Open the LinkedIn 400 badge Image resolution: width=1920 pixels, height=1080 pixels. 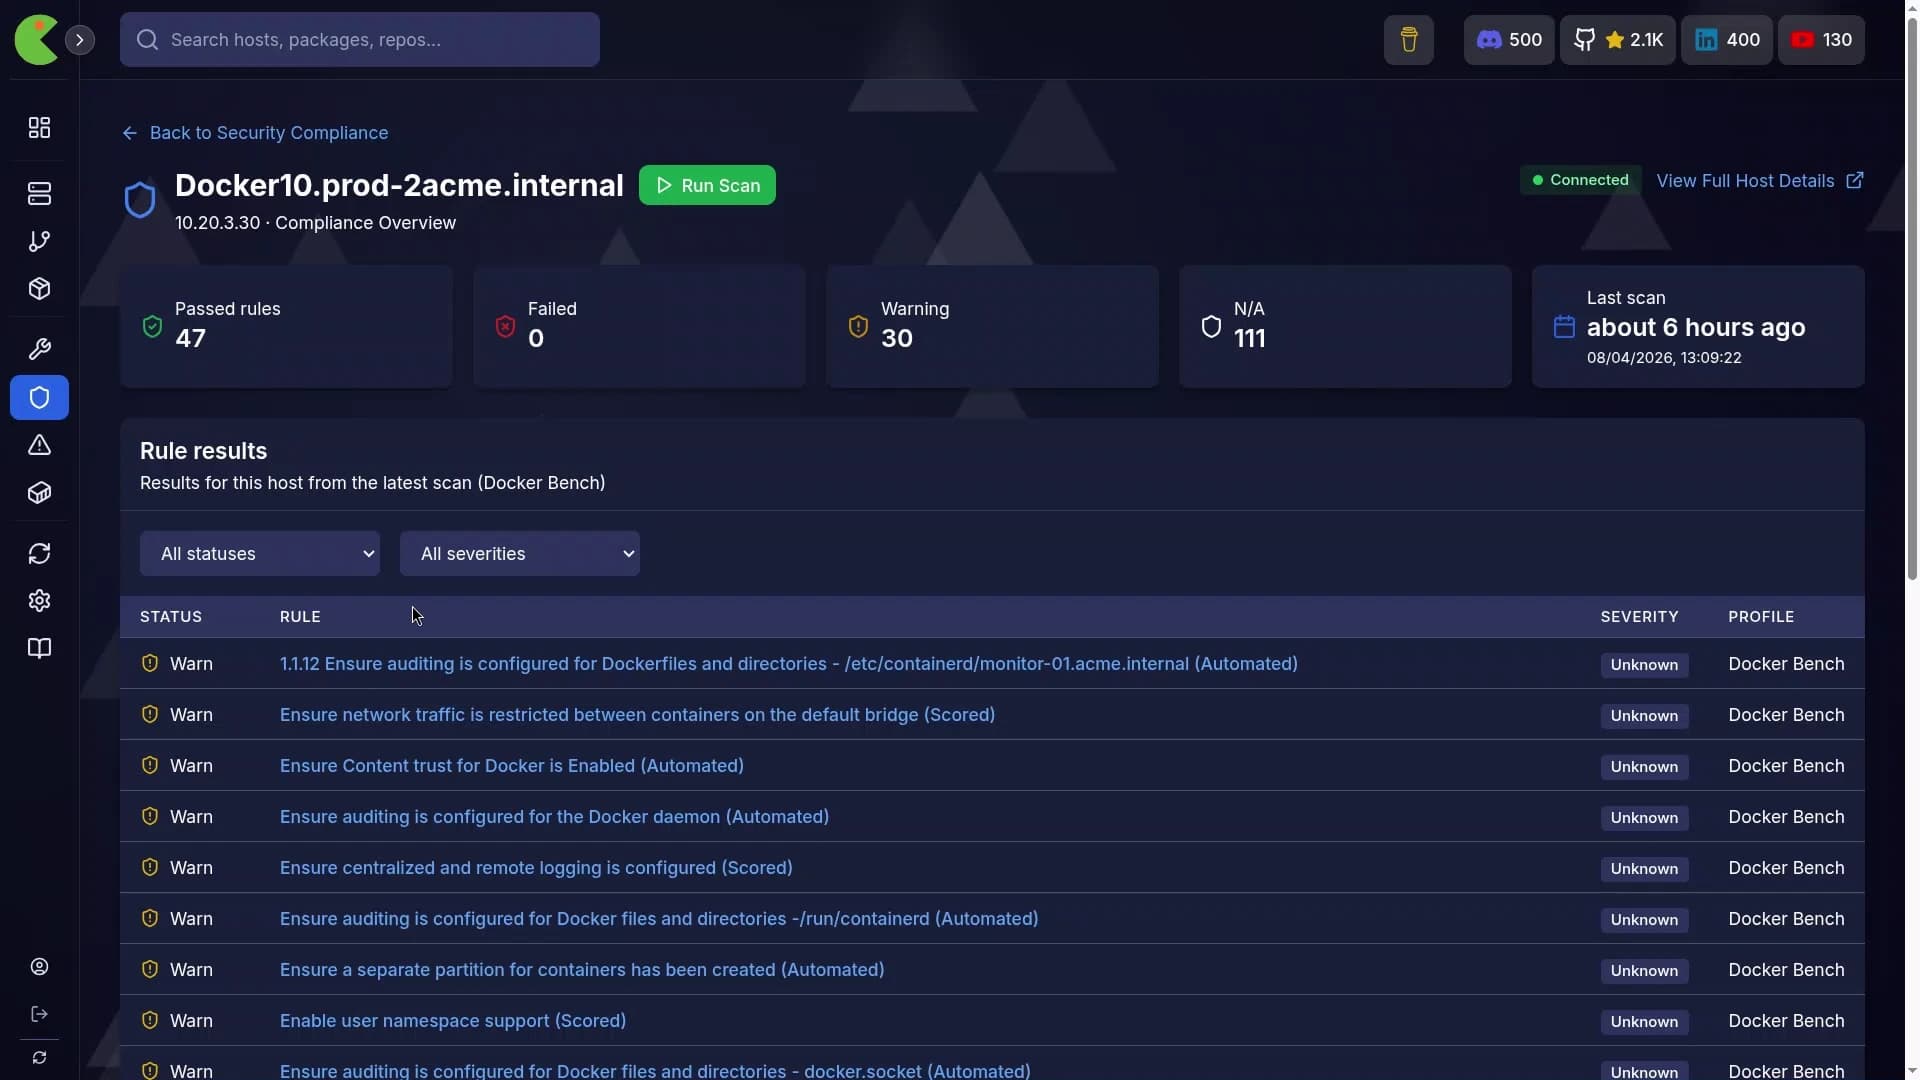(x=1727, y=40)
